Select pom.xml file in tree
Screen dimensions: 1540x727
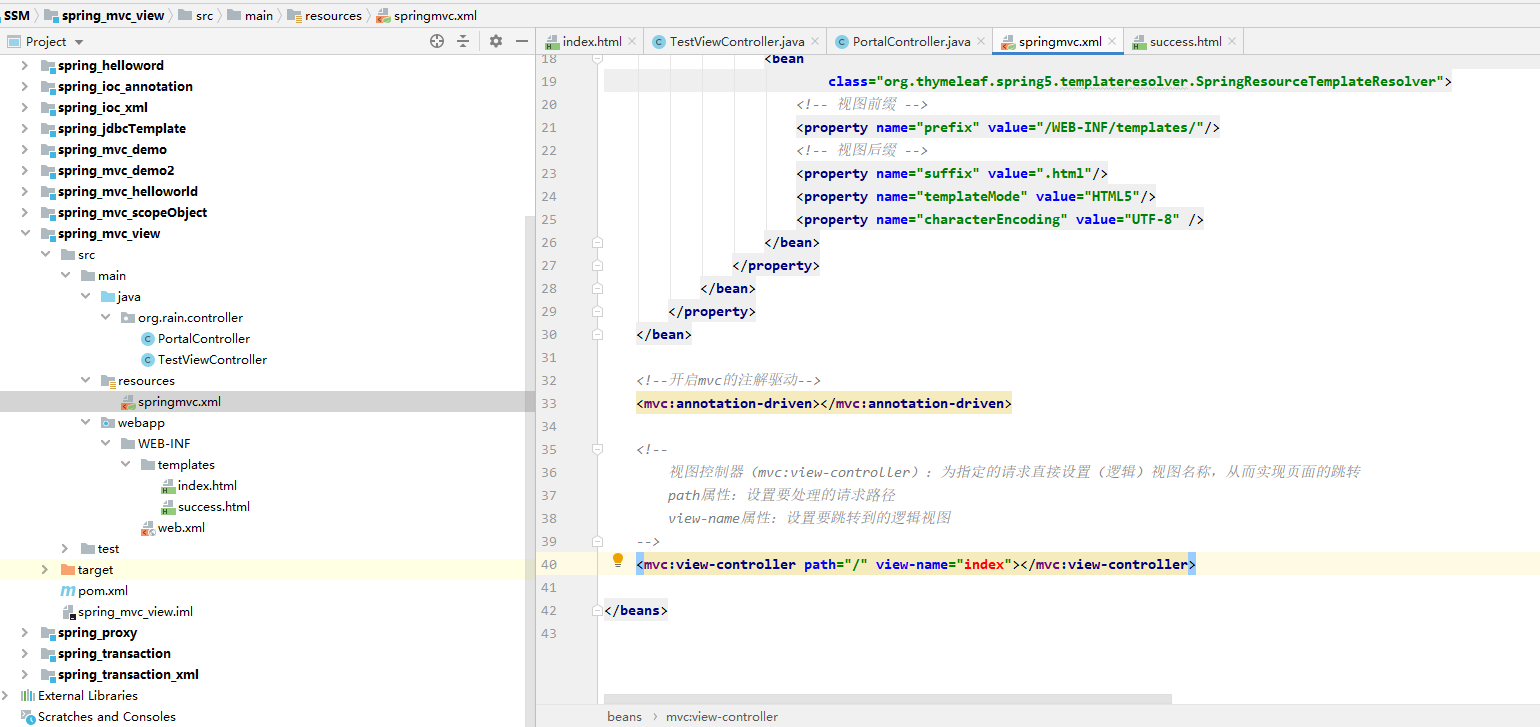point(103,590)
